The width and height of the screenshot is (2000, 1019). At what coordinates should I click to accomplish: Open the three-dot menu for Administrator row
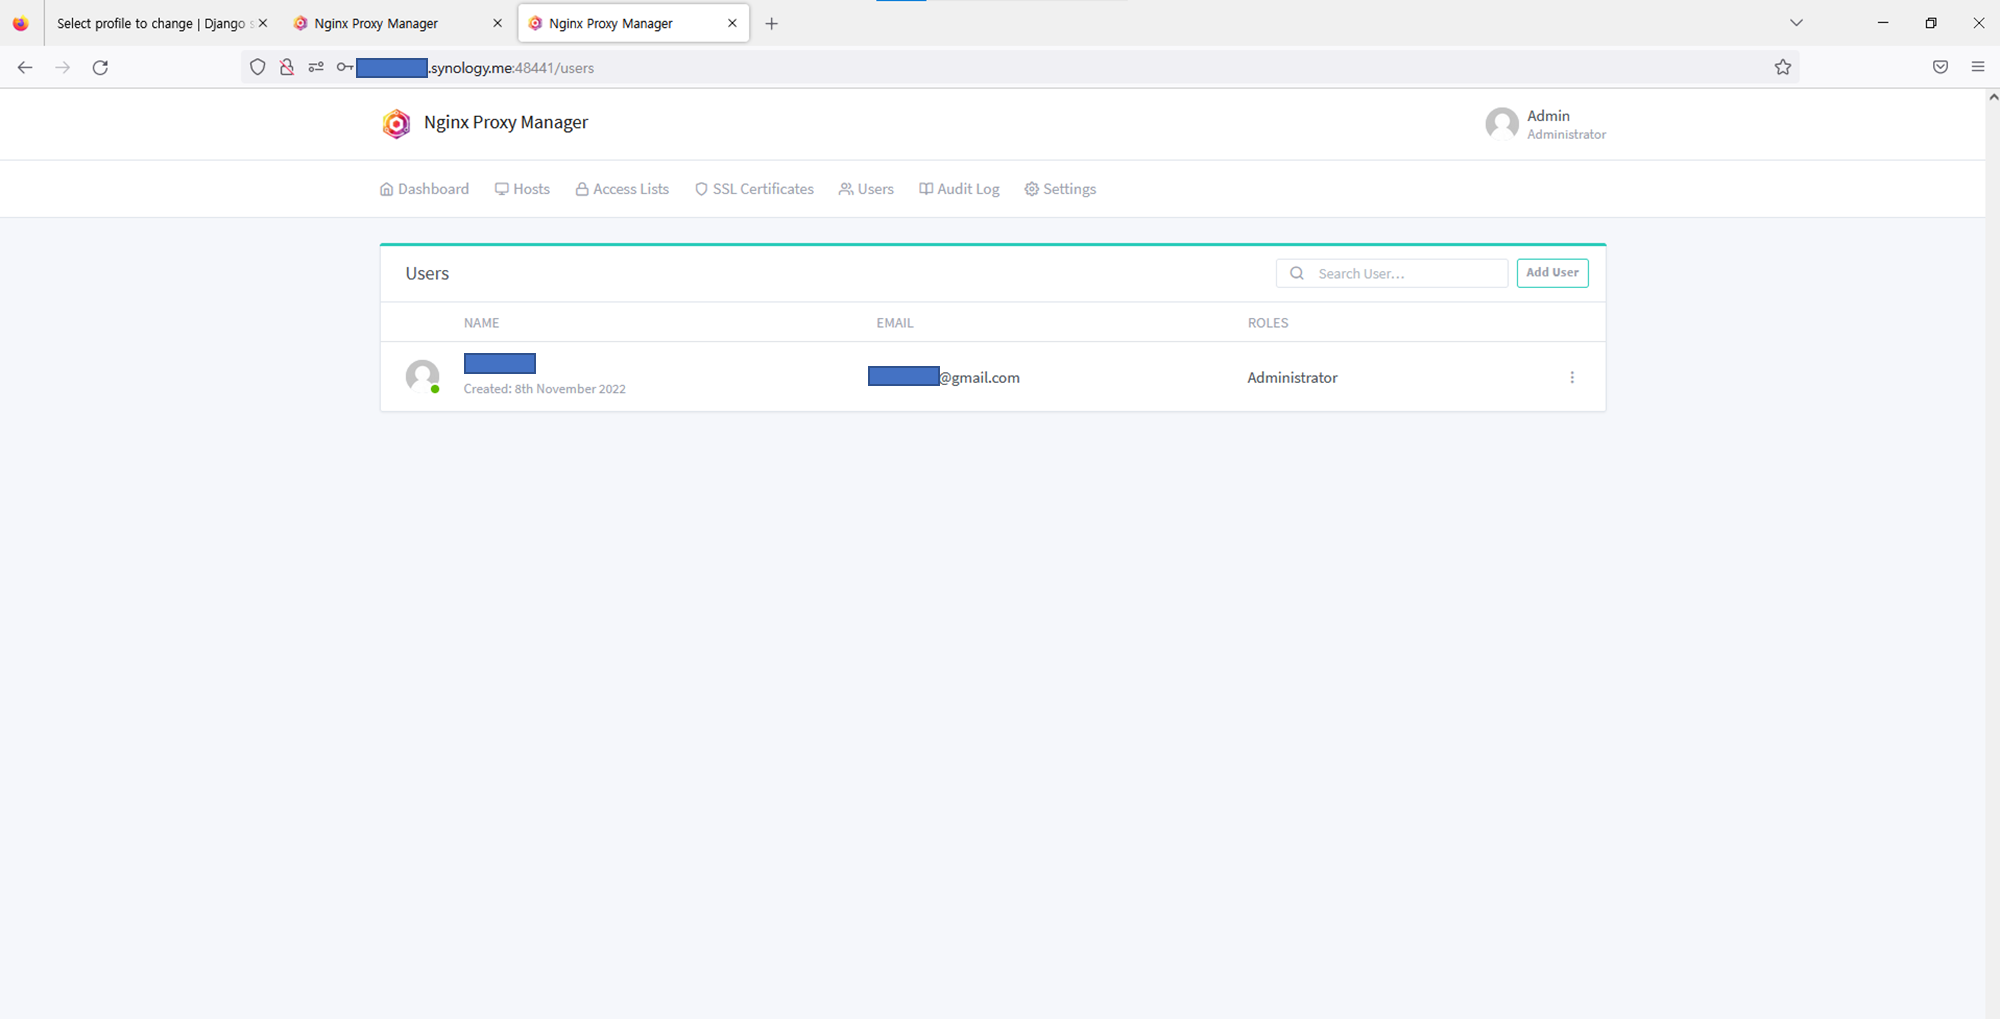[x=1572, y=377]
